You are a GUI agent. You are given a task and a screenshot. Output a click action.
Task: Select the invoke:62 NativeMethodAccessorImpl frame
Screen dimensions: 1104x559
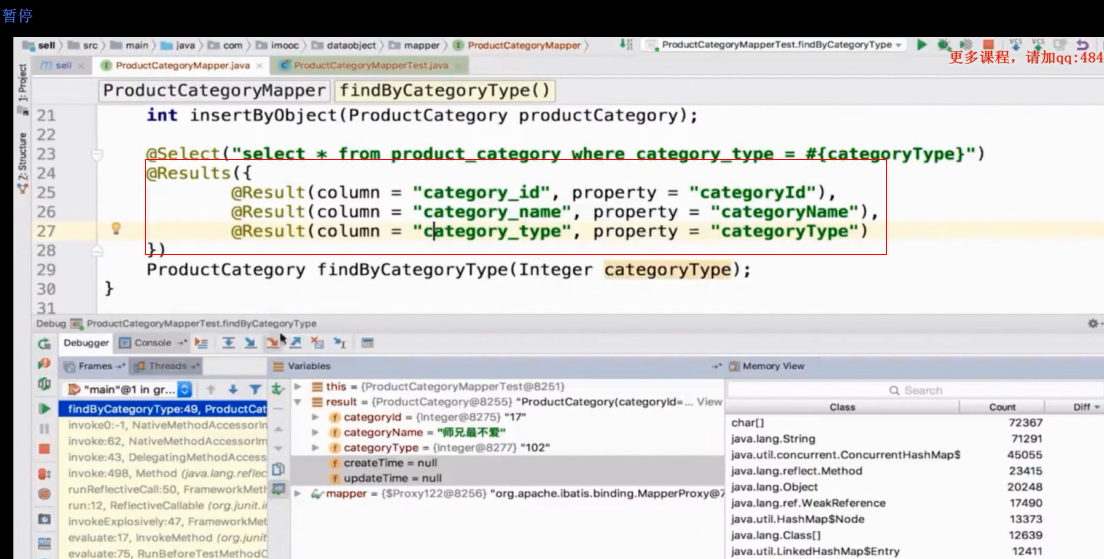pyautogui.click(x=163, y=441)
